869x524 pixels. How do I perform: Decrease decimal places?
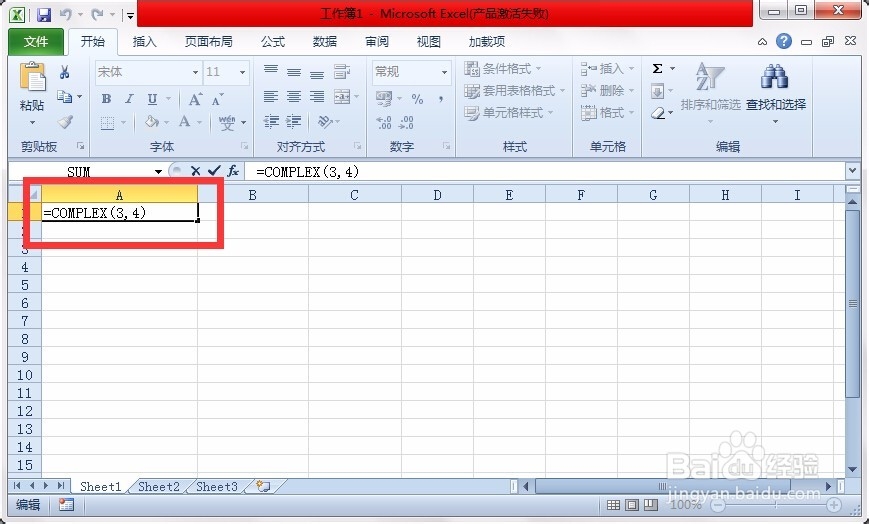point(407,123)
